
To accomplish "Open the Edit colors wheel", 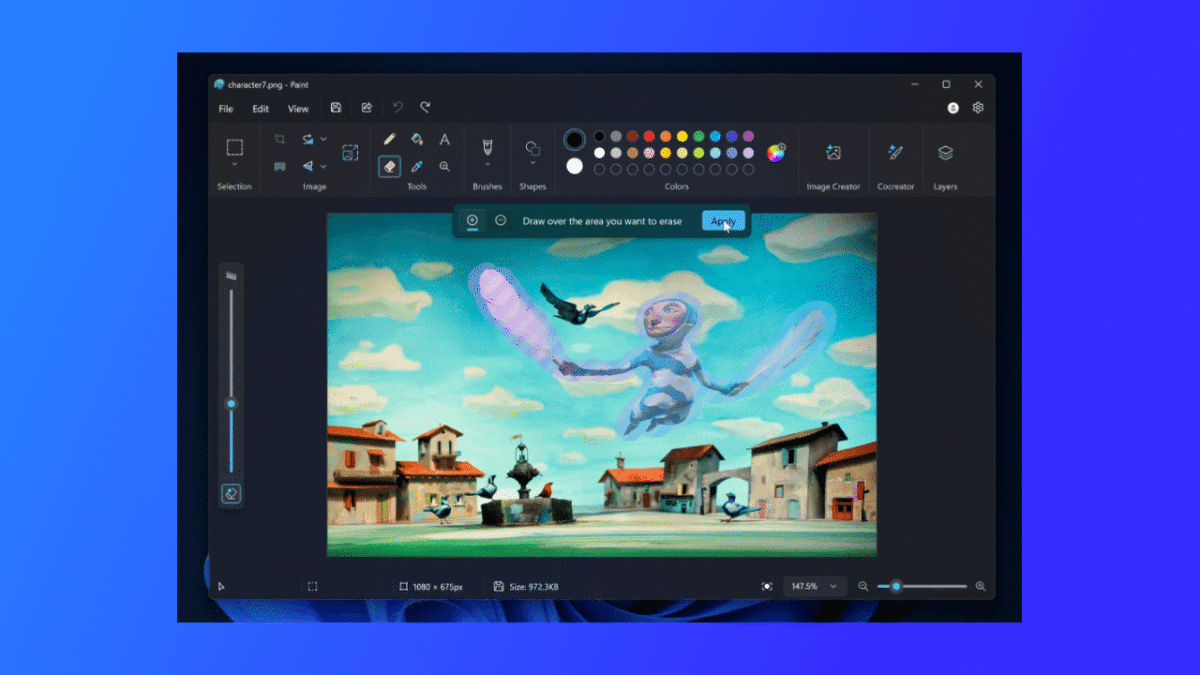I will point(777,152).
